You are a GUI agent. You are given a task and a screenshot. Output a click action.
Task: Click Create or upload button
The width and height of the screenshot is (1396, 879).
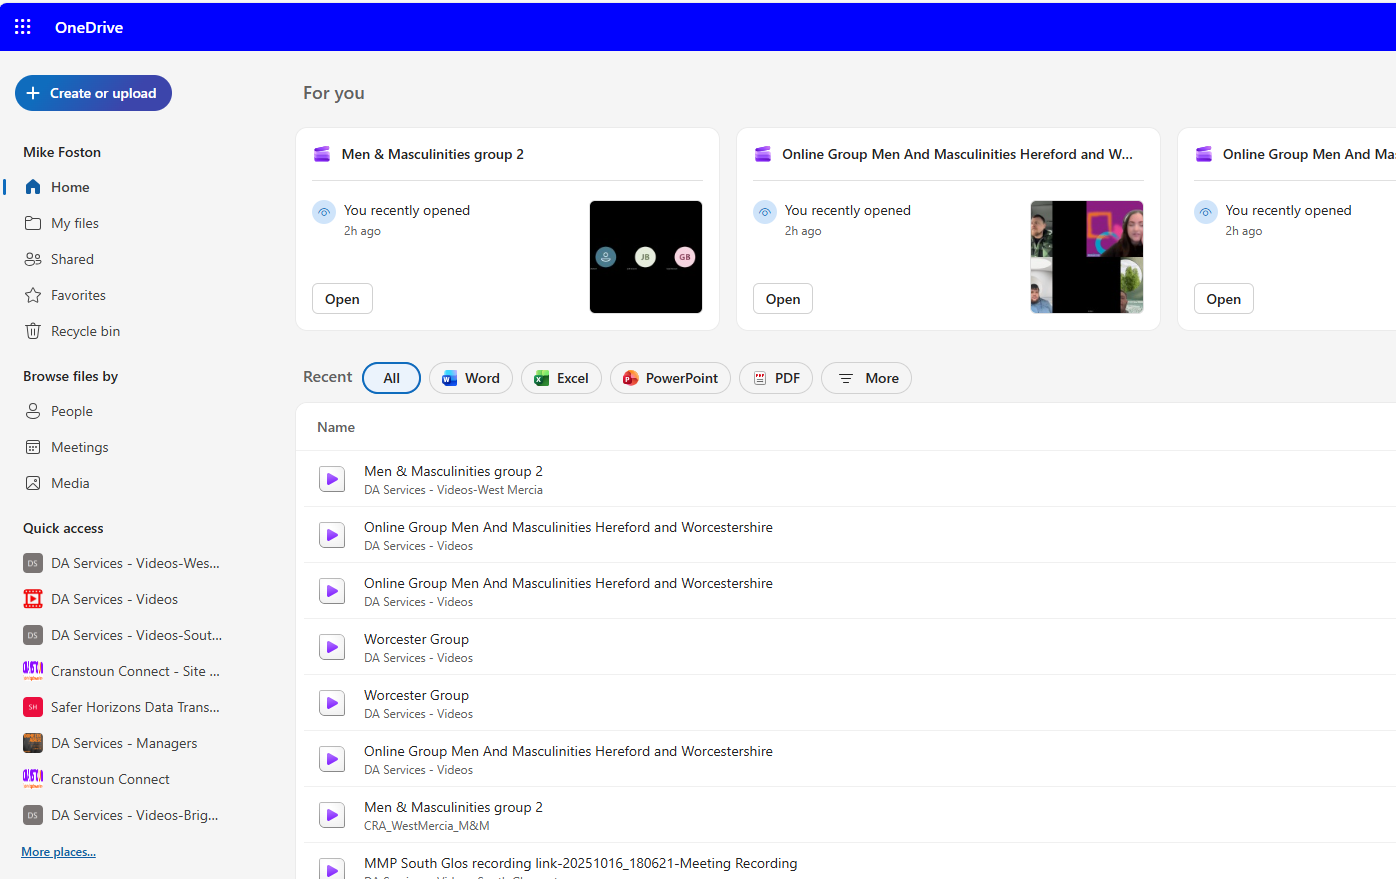coord(93,93)
